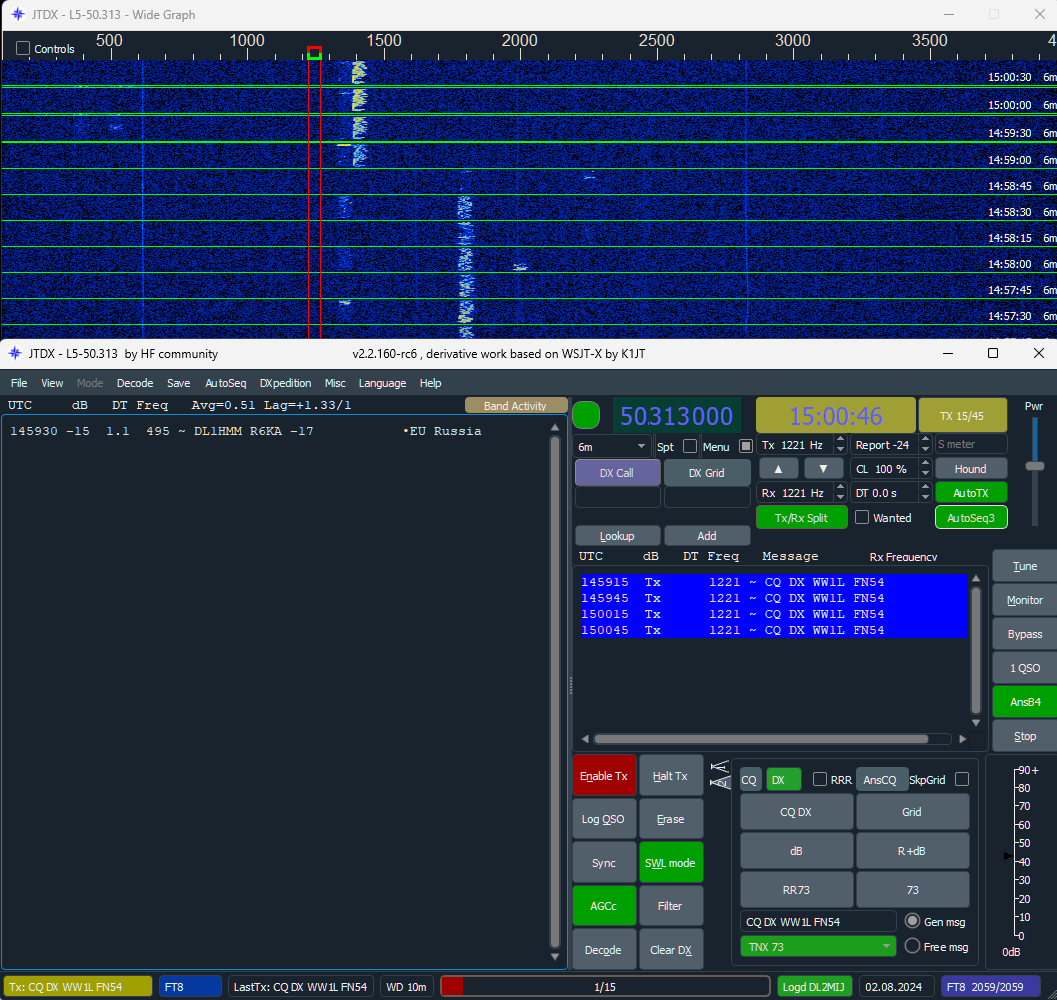Open the View menu
The height and width of the screenshot is (1000, 1057).
pos(52,383)
